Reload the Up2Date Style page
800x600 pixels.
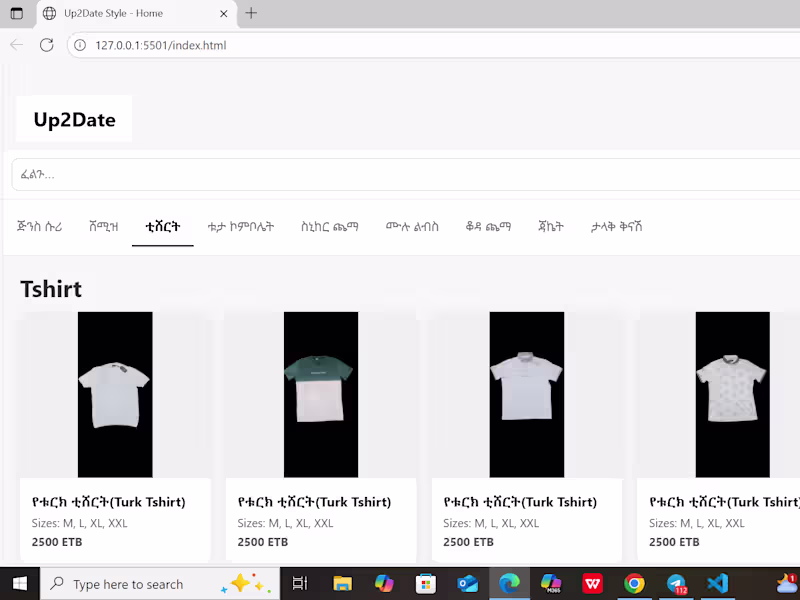[x=47, y=45]
